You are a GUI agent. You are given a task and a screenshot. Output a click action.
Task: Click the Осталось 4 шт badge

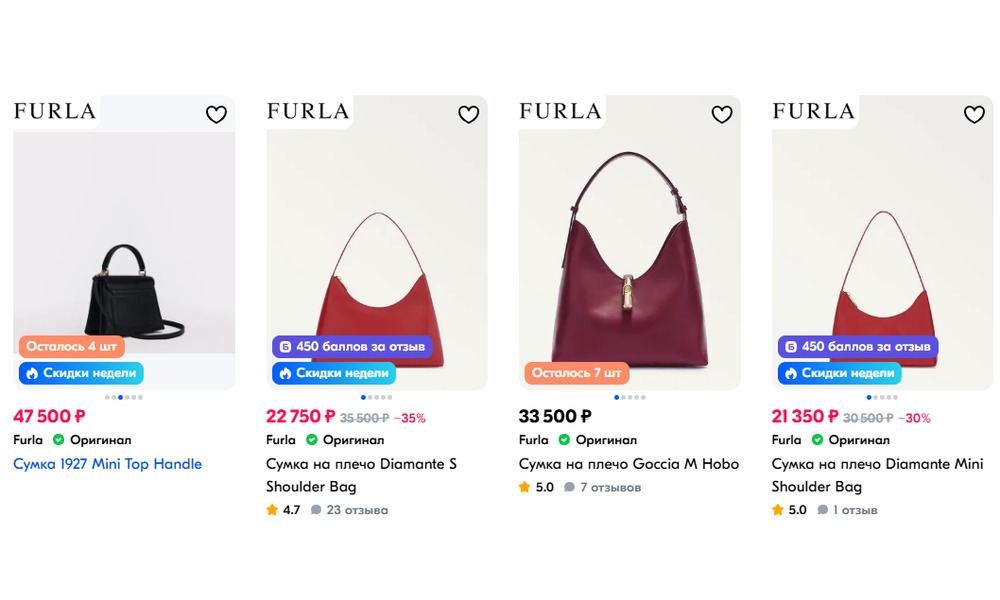71,346
